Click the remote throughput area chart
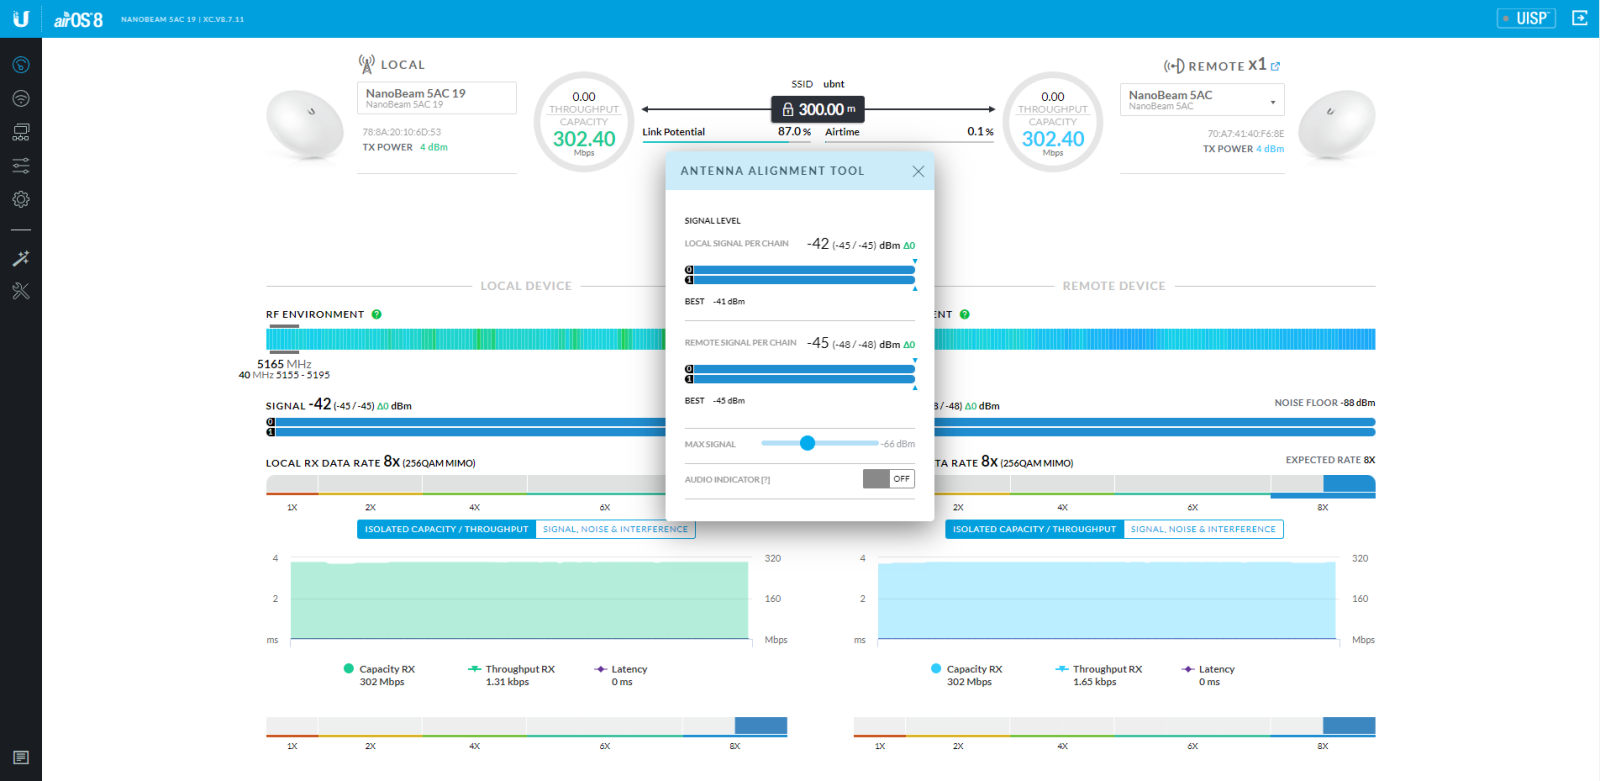This screenshot has height=781, width=1600. click(1107, 600)
